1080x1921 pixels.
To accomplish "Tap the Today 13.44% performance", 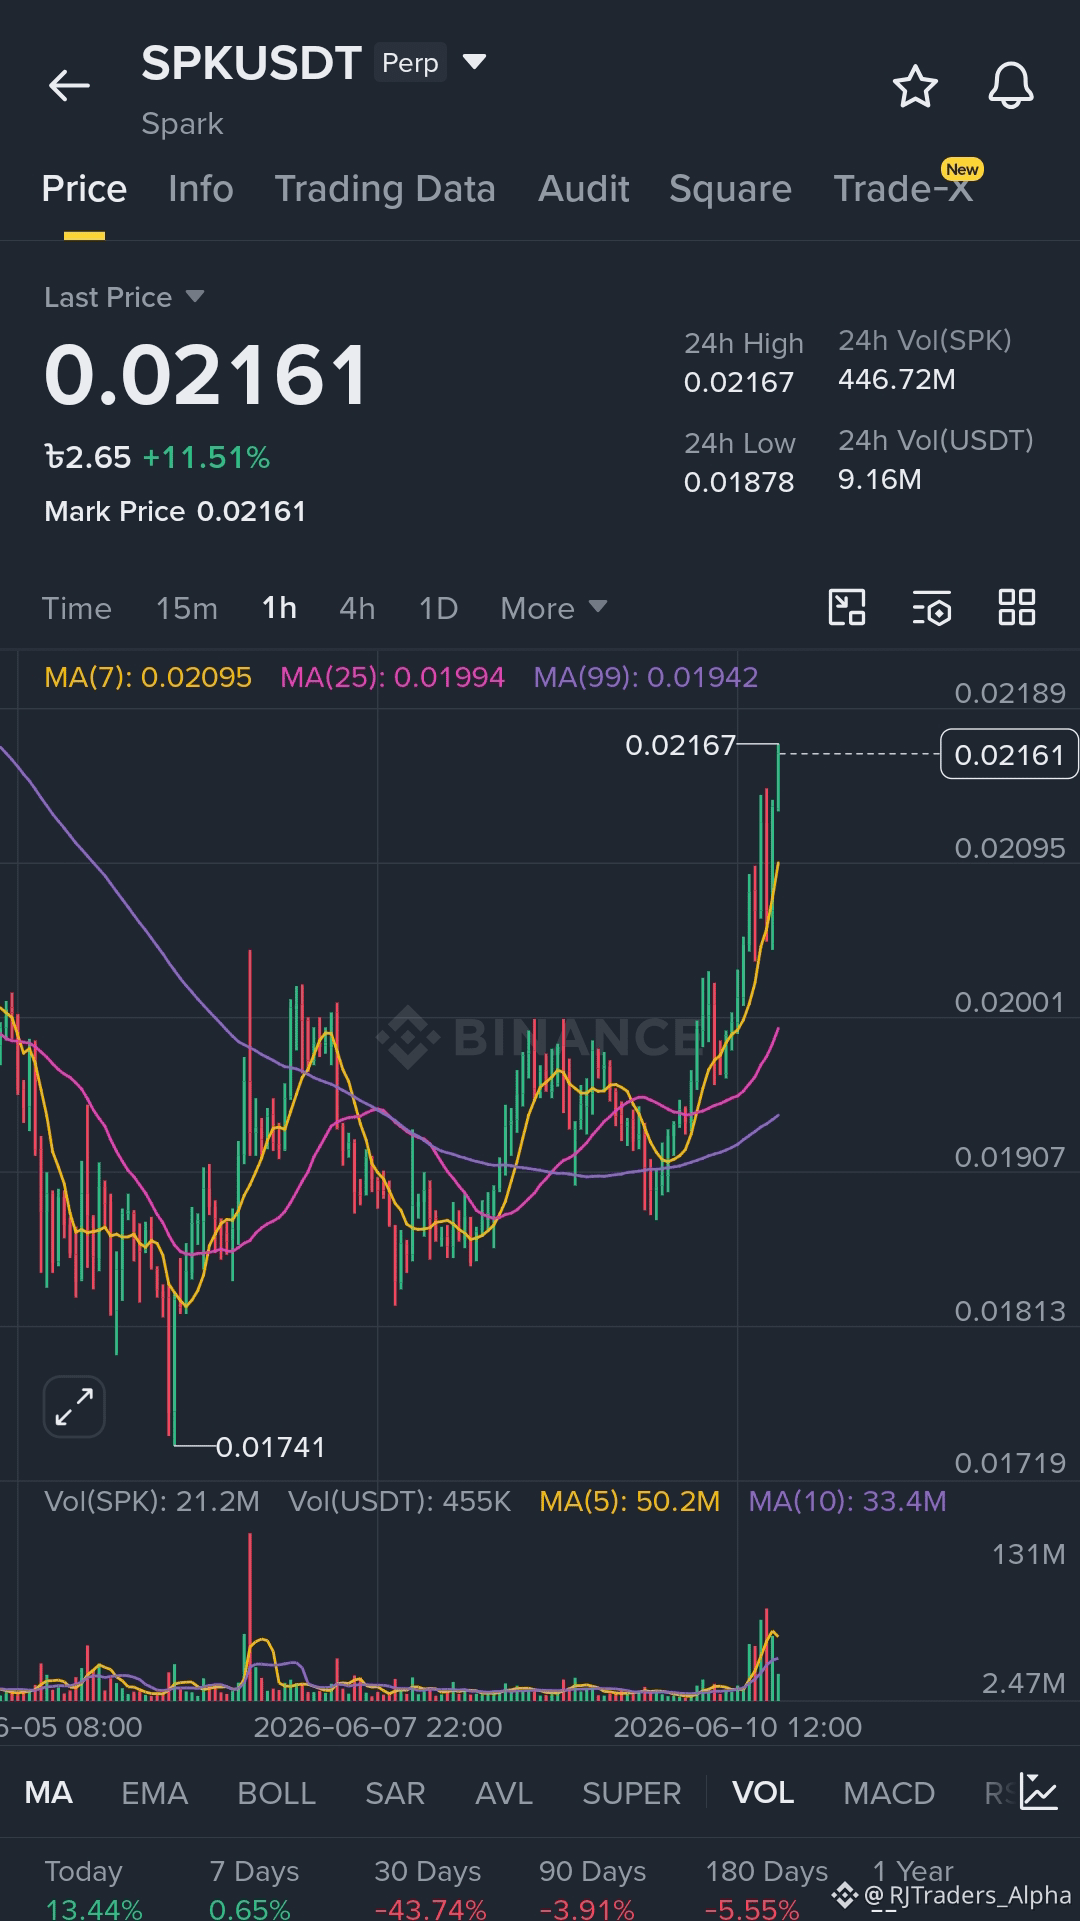I will click(x=93, y=1890).
